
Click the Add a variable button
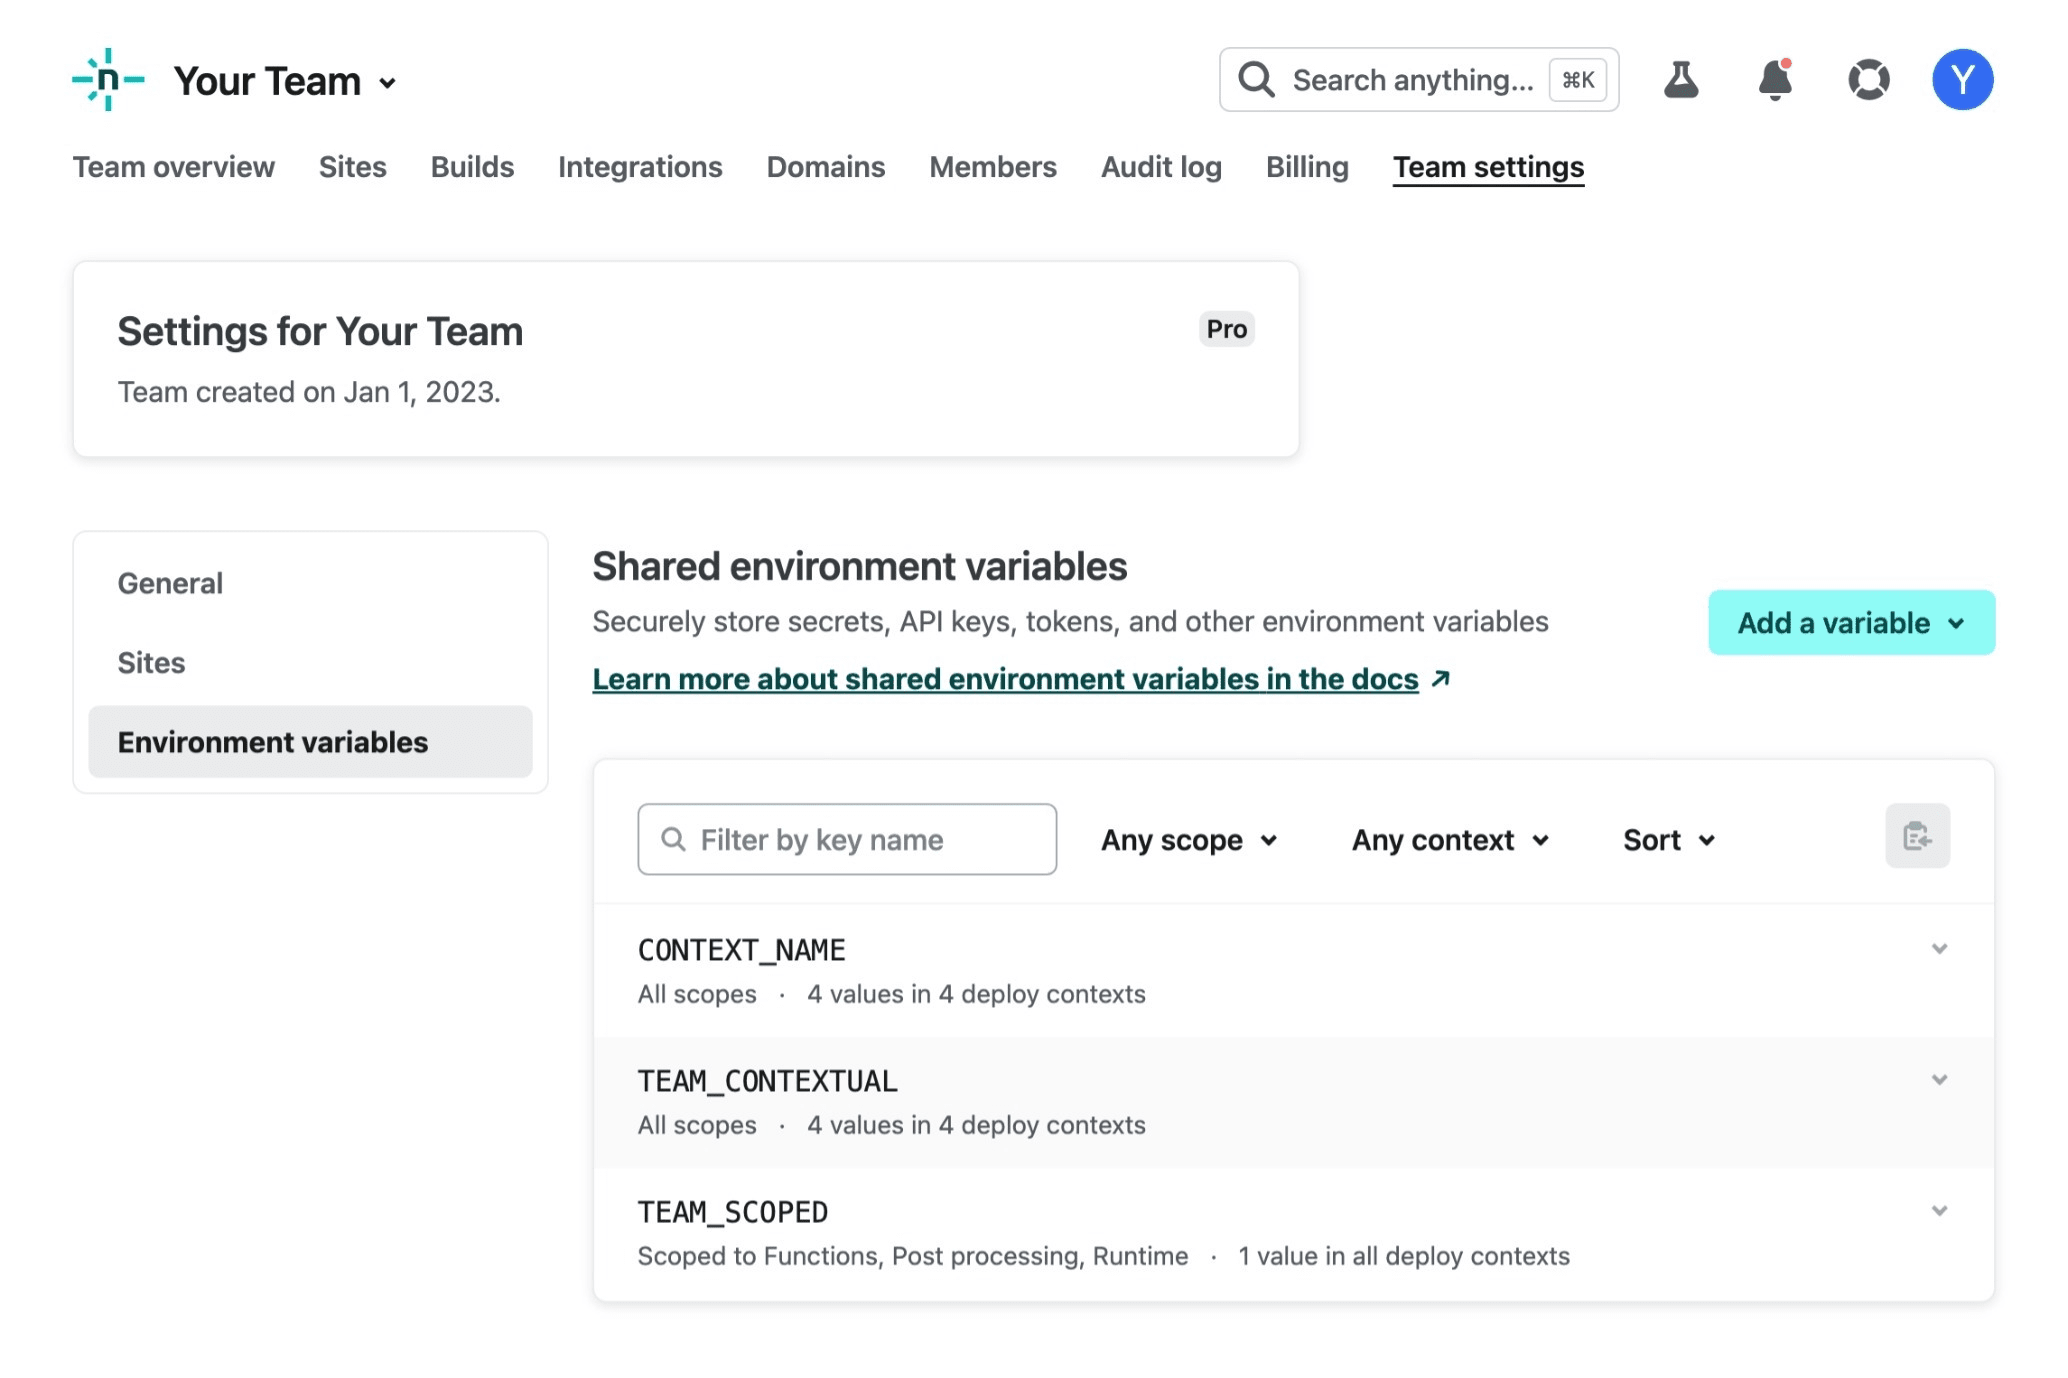pyautogui.click(x=1851, y=623)
